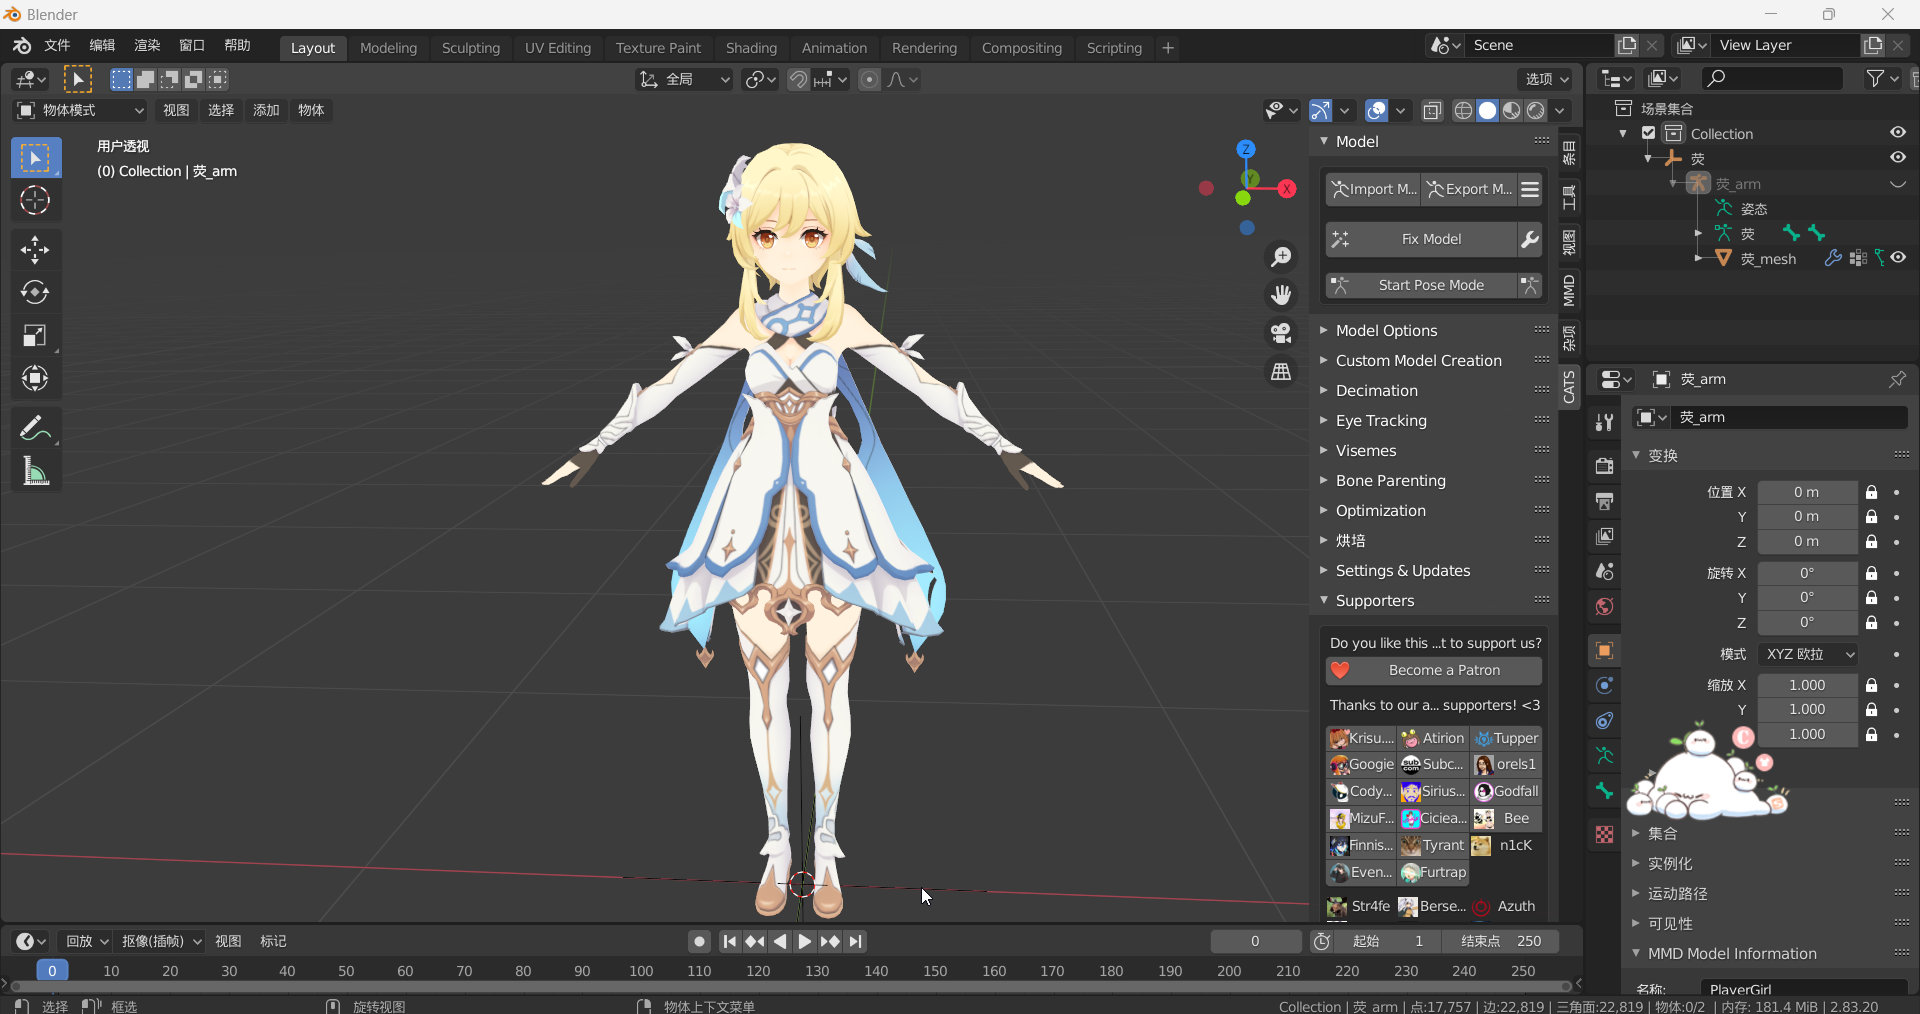
Task: Switch to UV Editing workspace tab
Action: coord(558,48)
